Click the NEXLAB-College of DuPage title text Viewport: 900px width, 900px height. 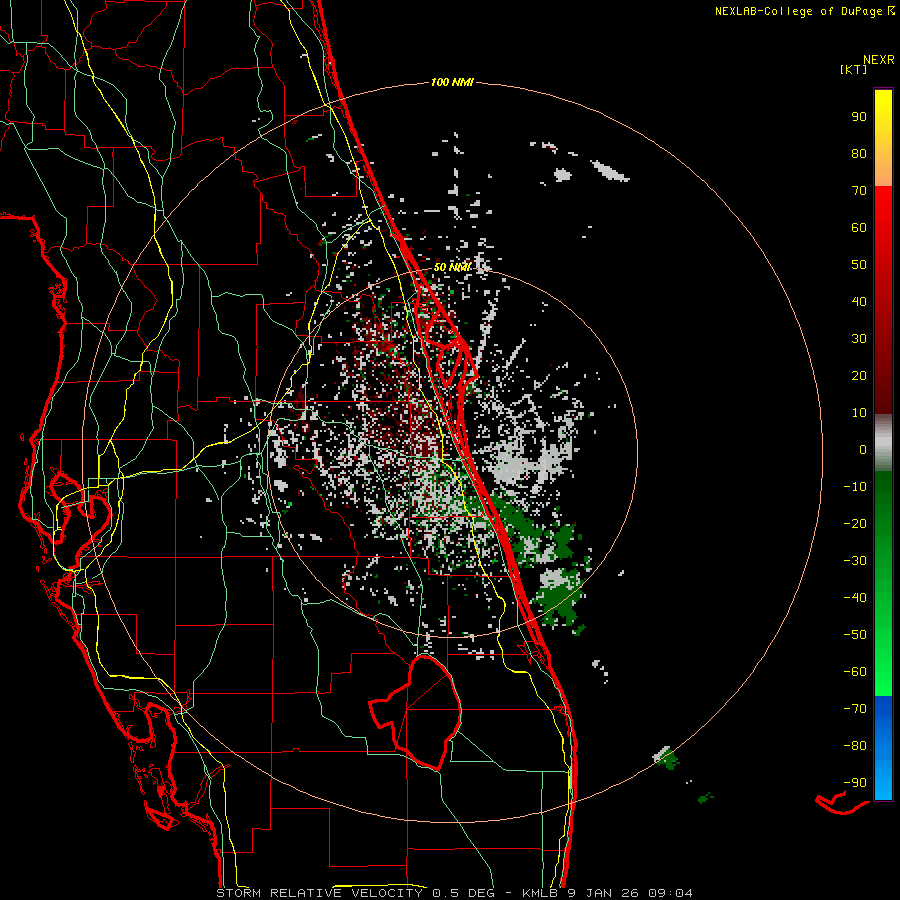pyautogui.click(x=798, y=11)
